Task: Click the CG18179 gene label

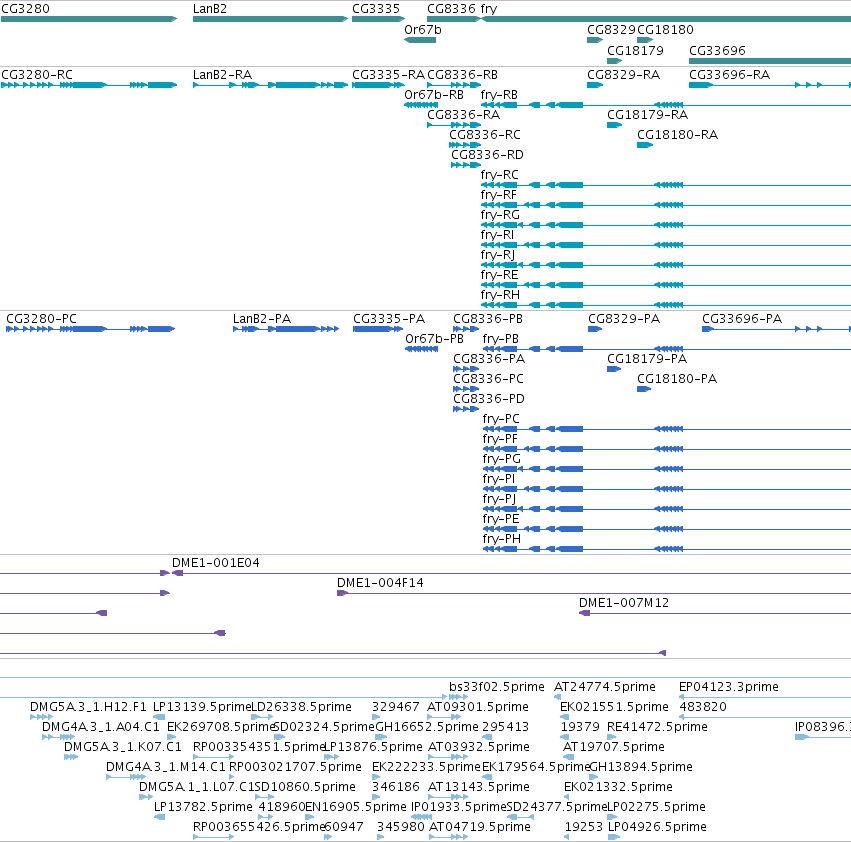Action: (635, 50)
